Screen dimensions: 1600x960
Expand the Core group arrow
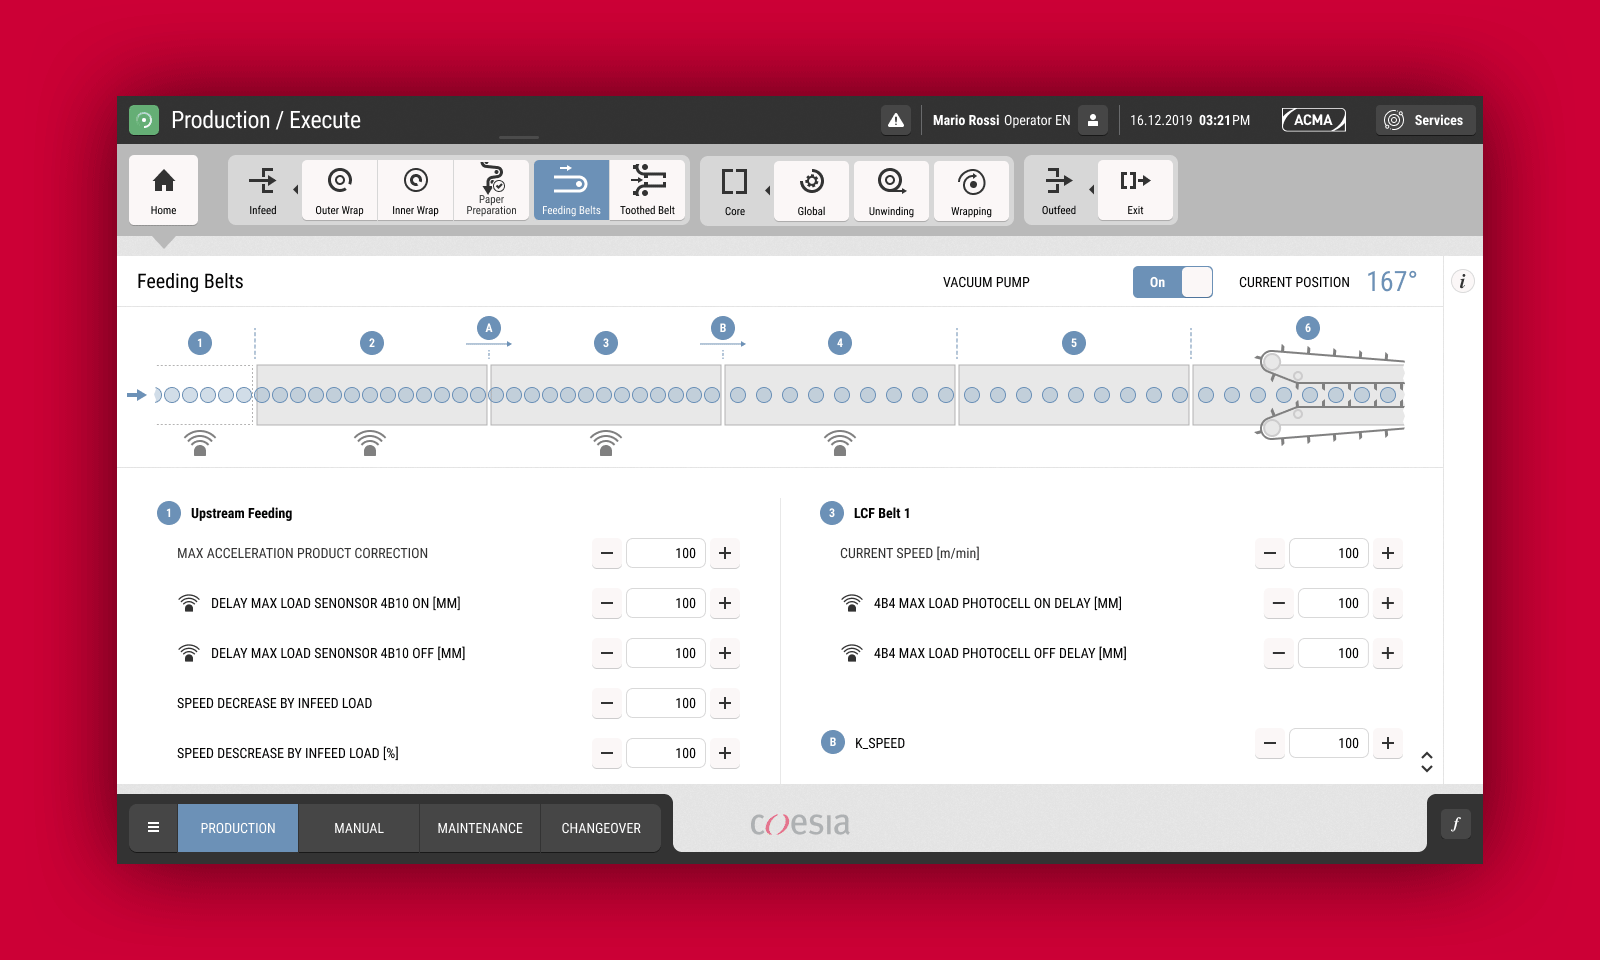(767, 190)
